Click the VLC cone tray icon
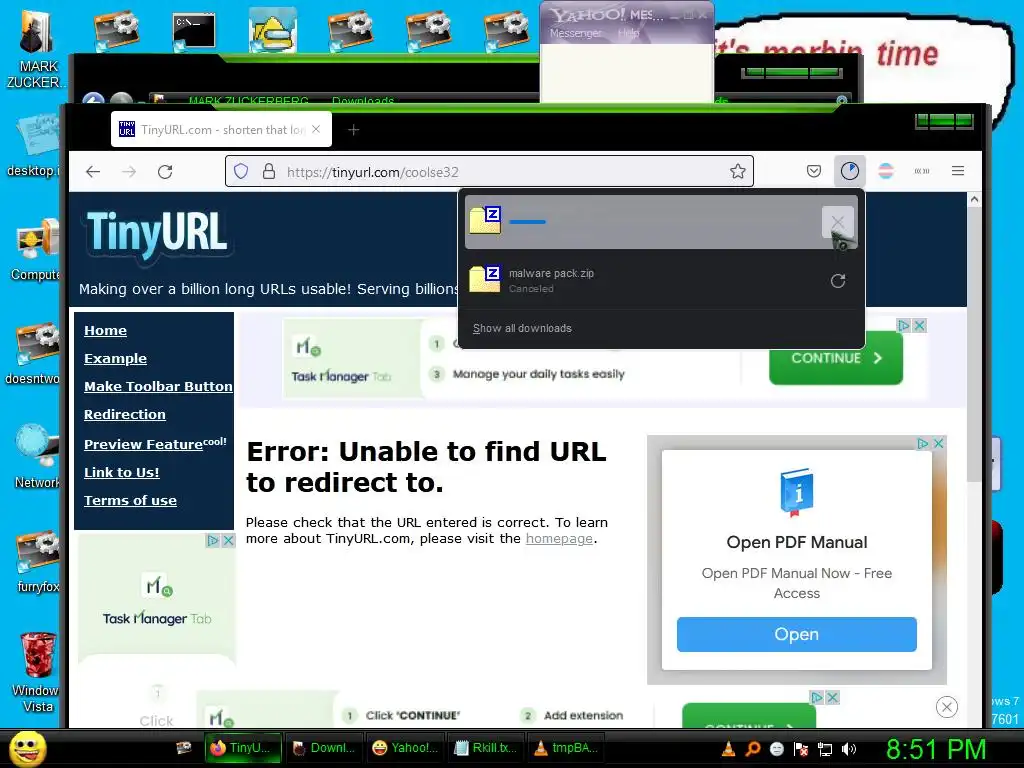Image resolution: width=1024 pixels, height=768 pixels. [728, 749]
